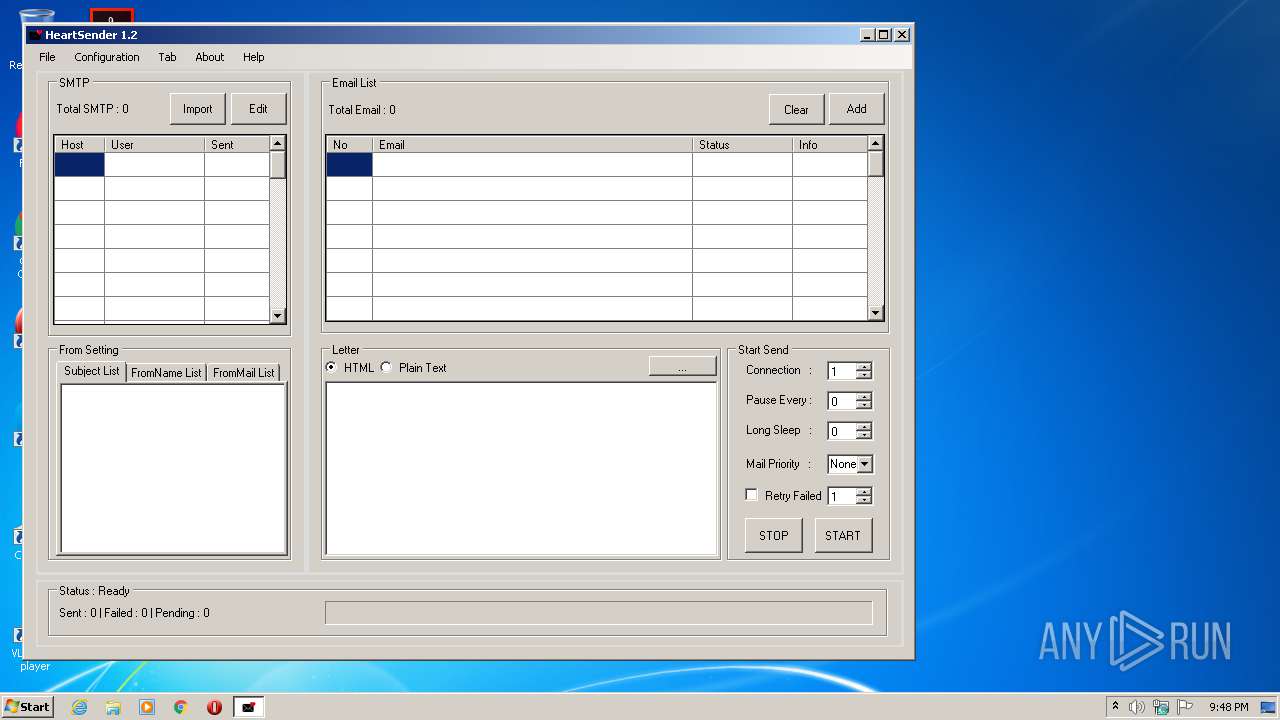Open Windows Media Player from the taskbar
The image size is (1280, 720).
click(147, 707)
